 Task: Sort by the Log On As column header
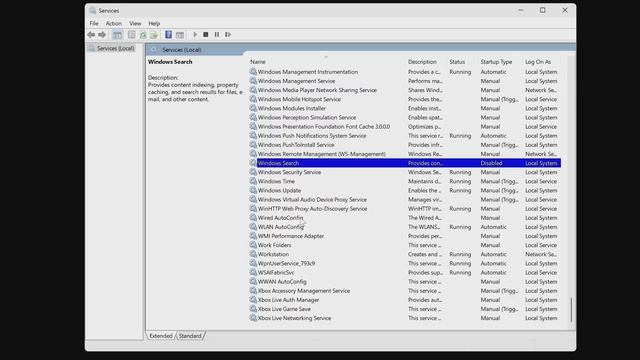click(538, 62)
